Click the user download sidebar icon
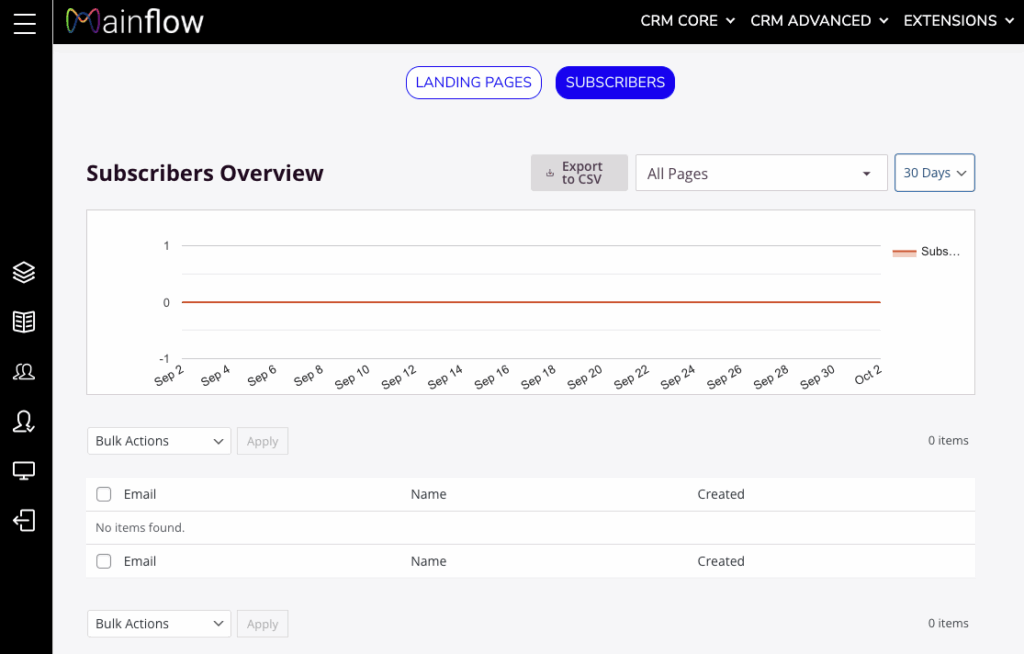The height and width of the screenshot is (654, 1024). click(x=24, y=422)
